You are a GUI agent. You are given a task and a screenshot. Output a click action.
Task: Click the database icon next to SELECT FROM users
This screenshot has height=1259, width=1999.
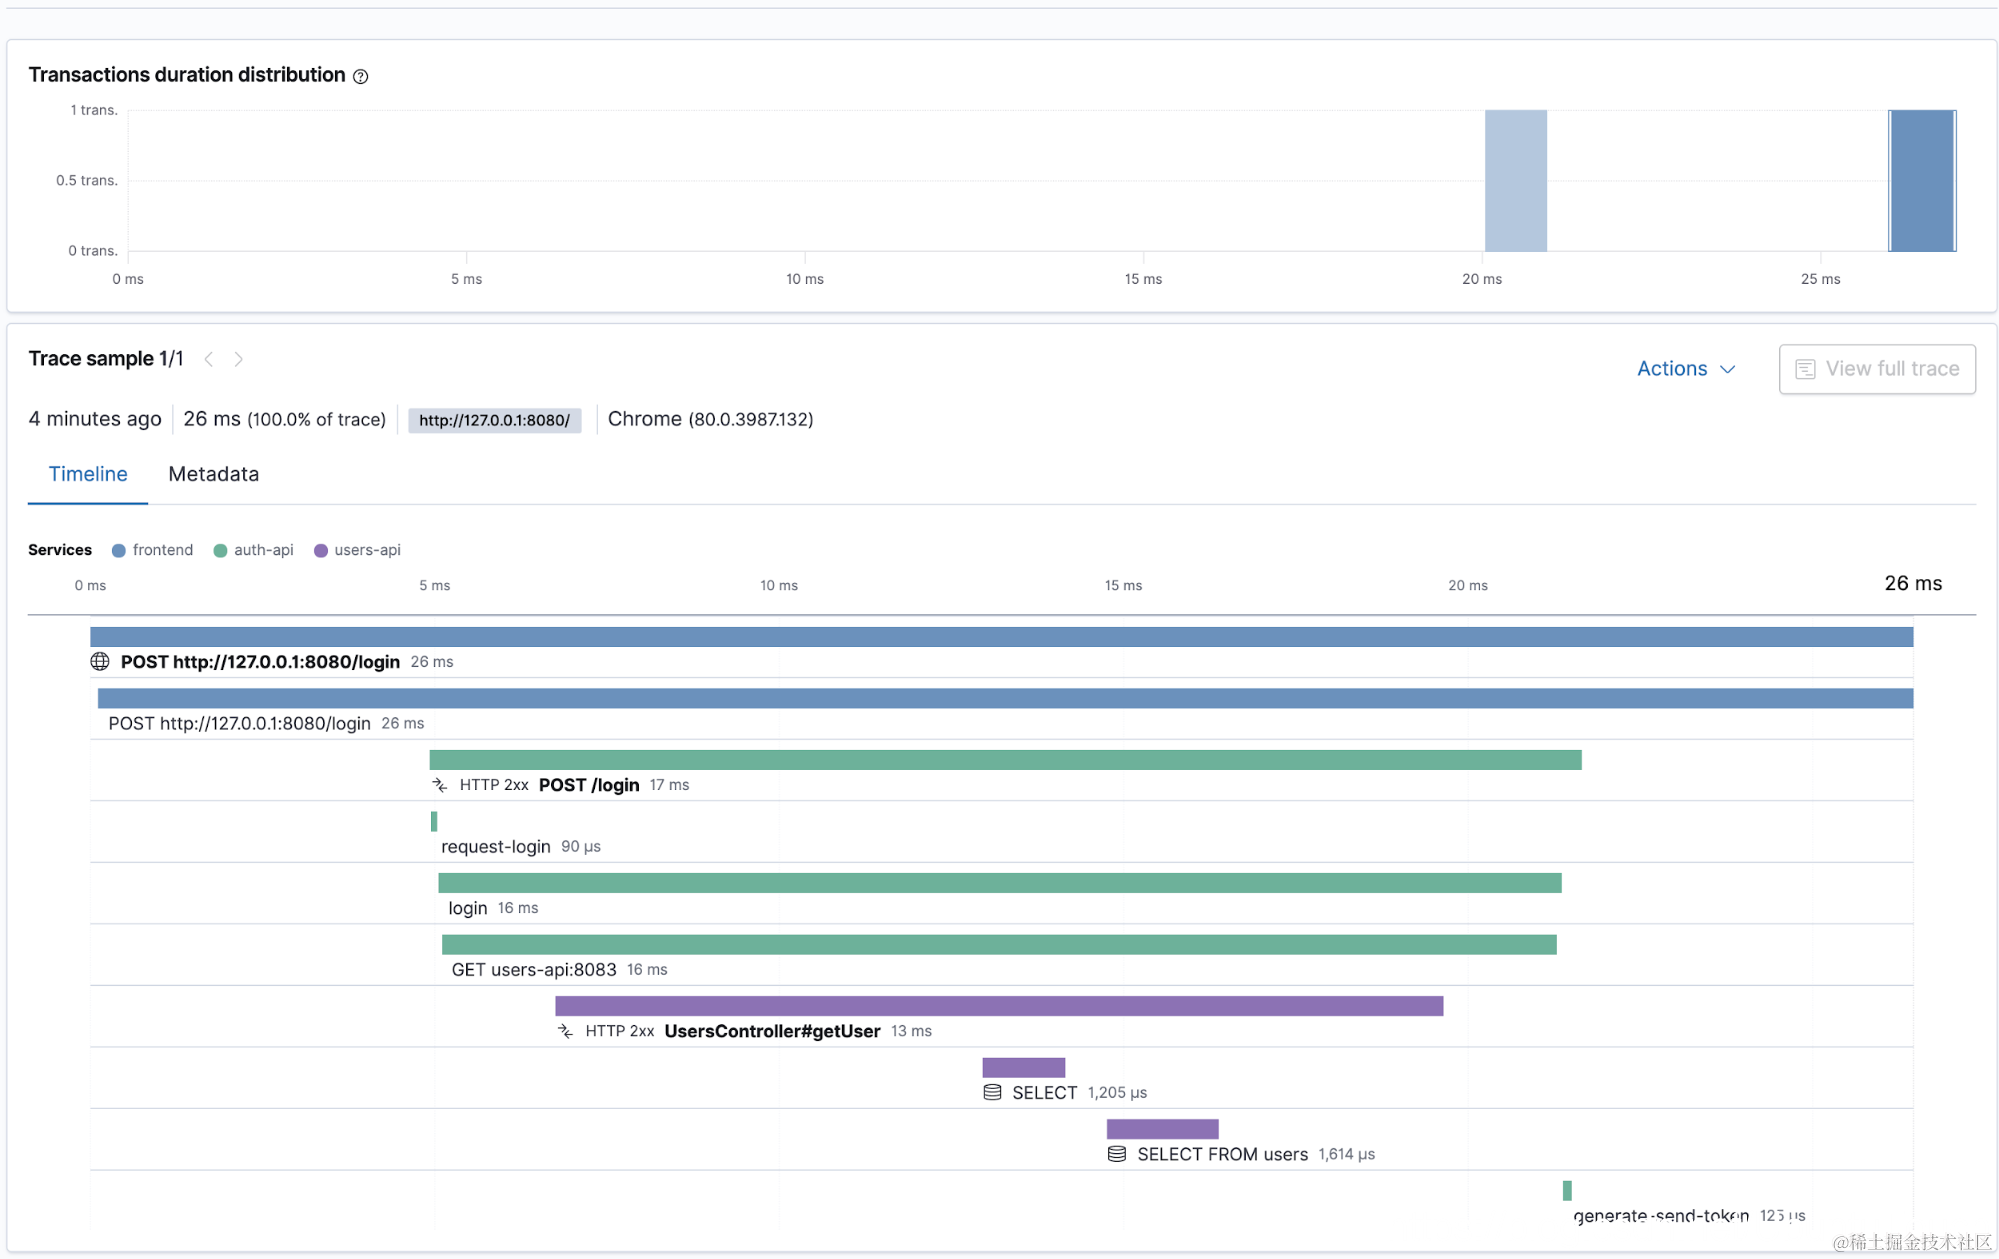click(1117, 1154)
